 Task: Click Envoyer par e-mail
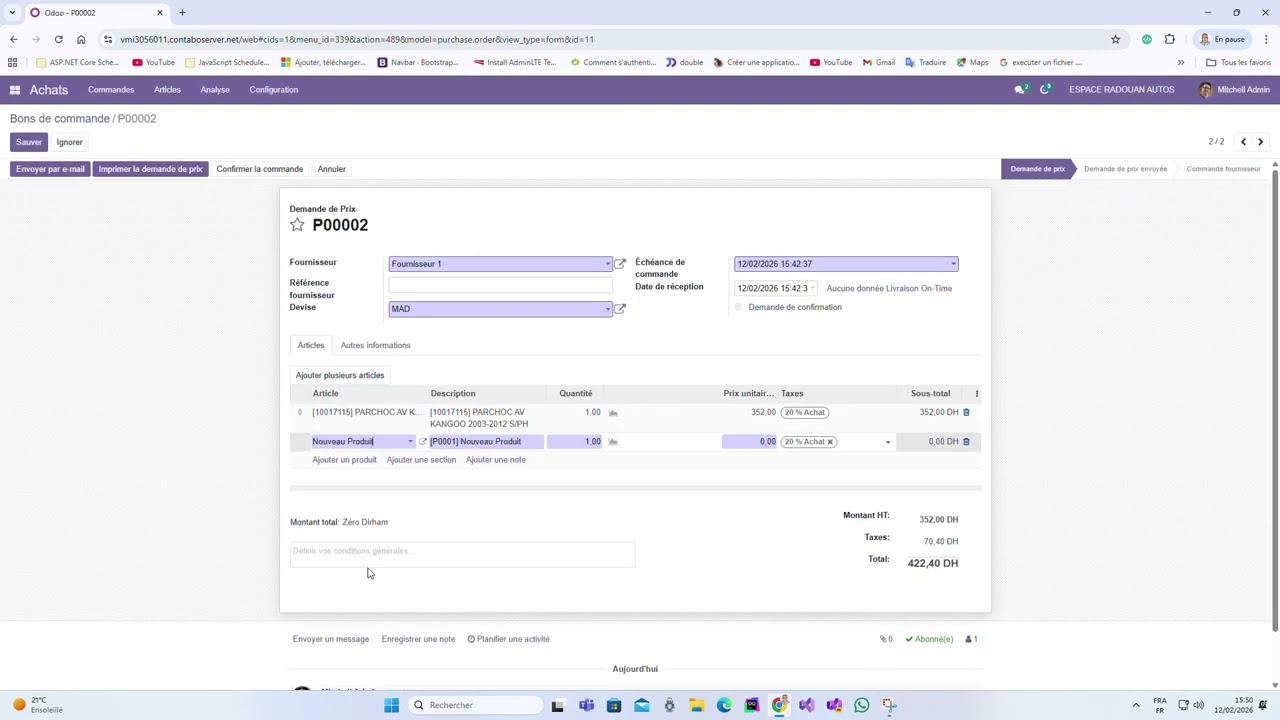coord(50,169)
